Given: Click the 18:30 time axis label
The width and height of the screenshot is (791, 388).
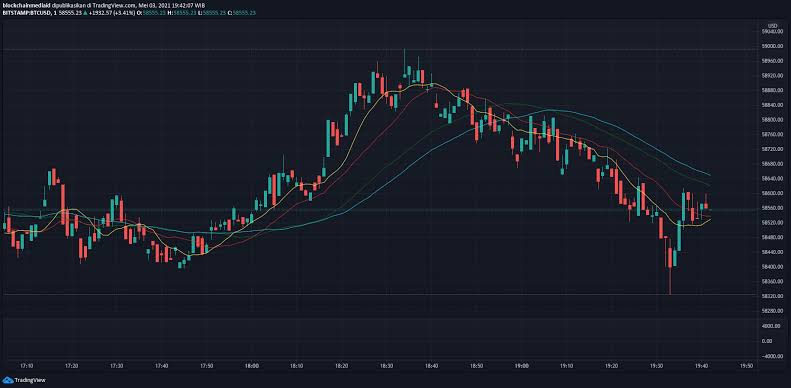Looking at the screenshot, I should pyautogui.click(x=386, y=365).
